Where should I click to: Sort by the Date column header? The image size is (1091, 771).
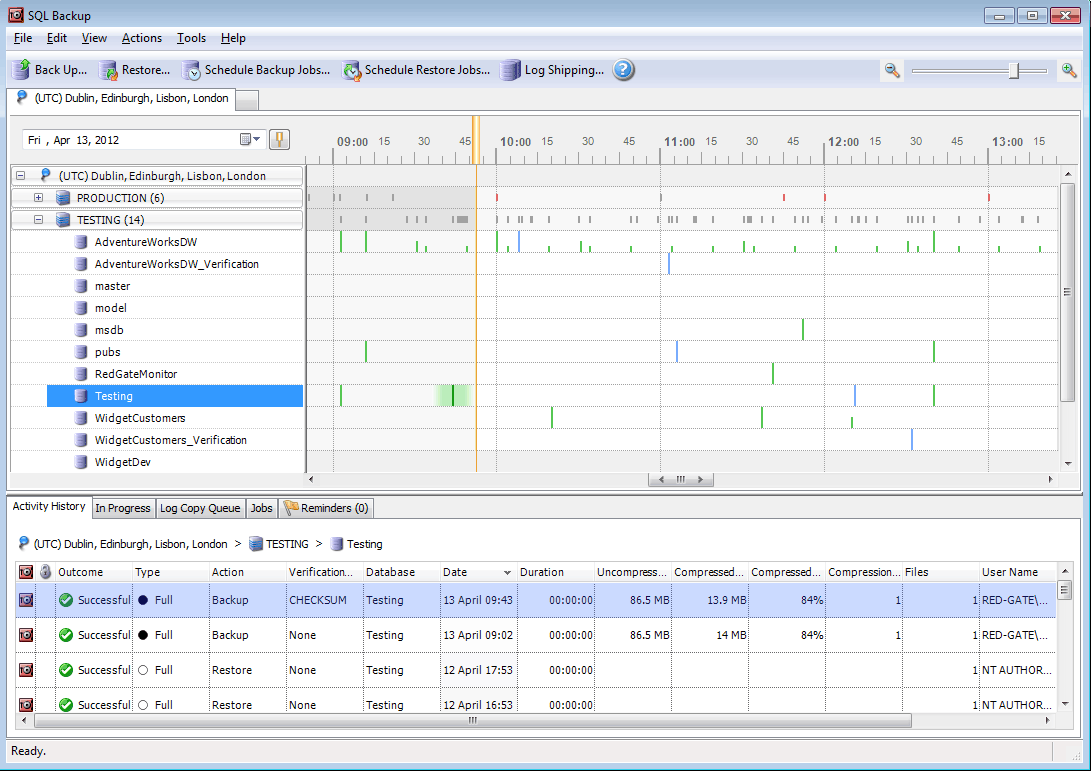478,572
